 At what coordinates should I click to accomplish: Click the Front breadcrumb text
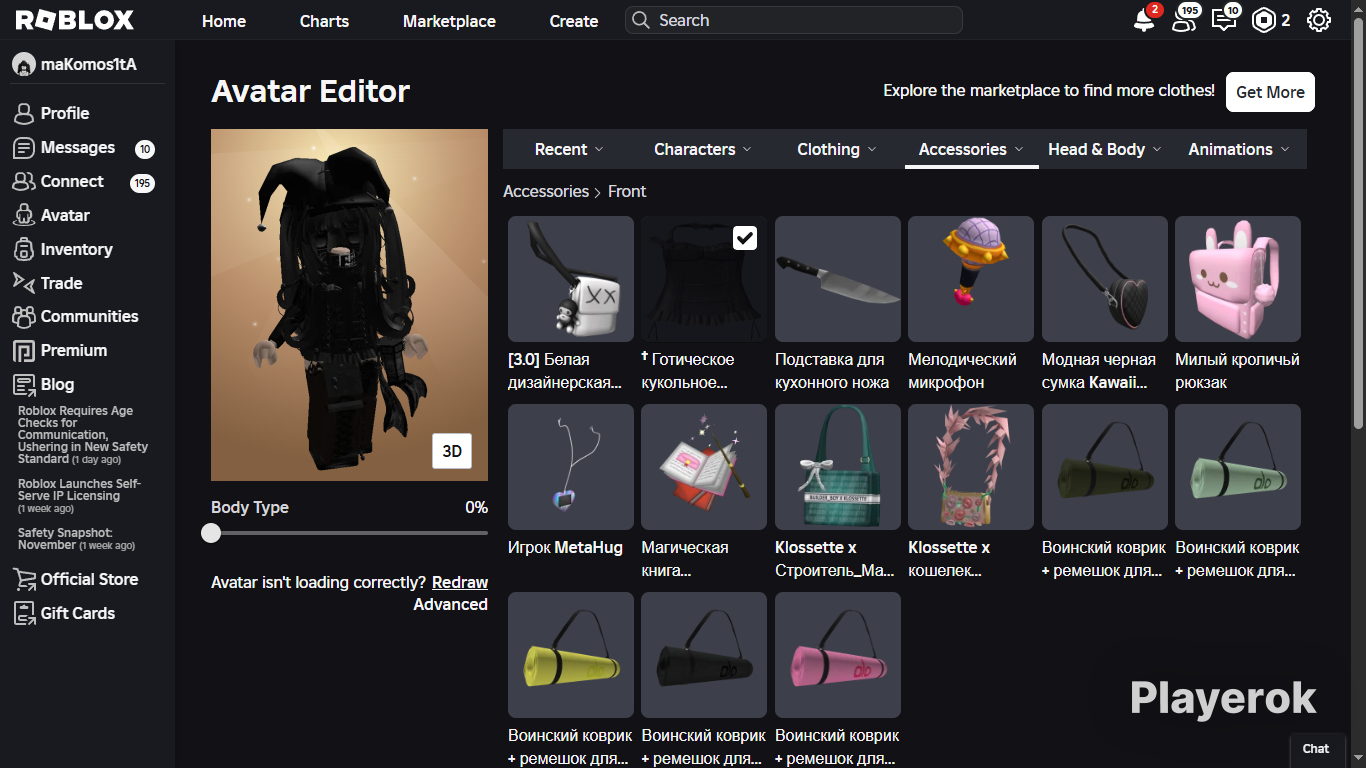(x=627, y=191)
